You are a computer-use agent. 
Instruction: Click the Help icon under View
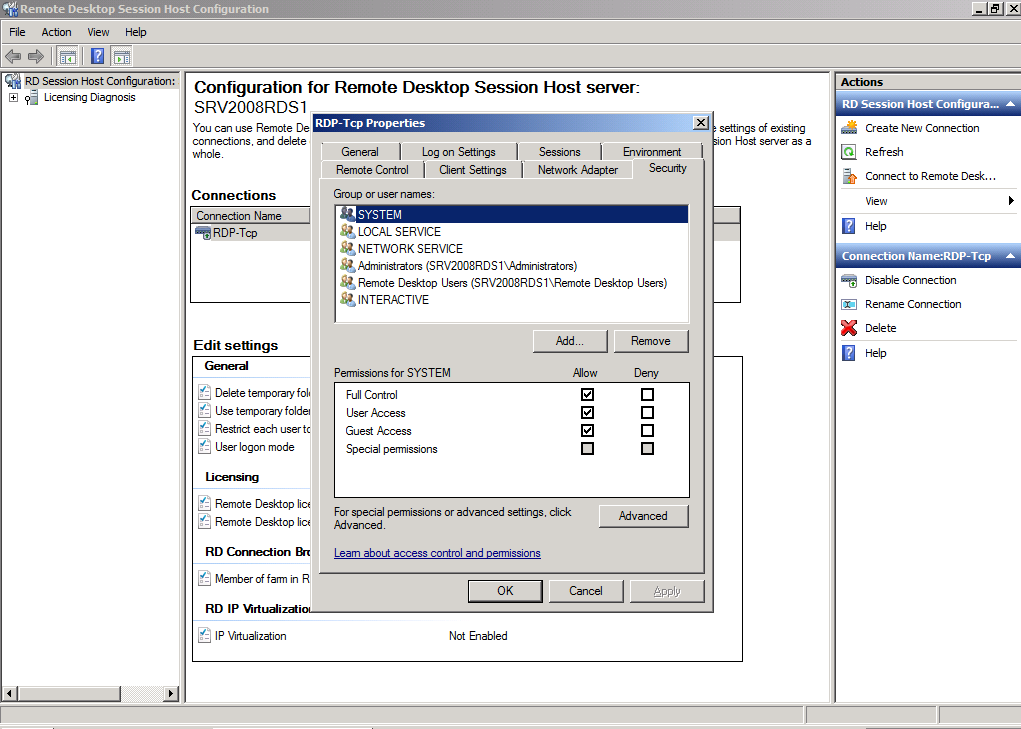pos(849,227)
